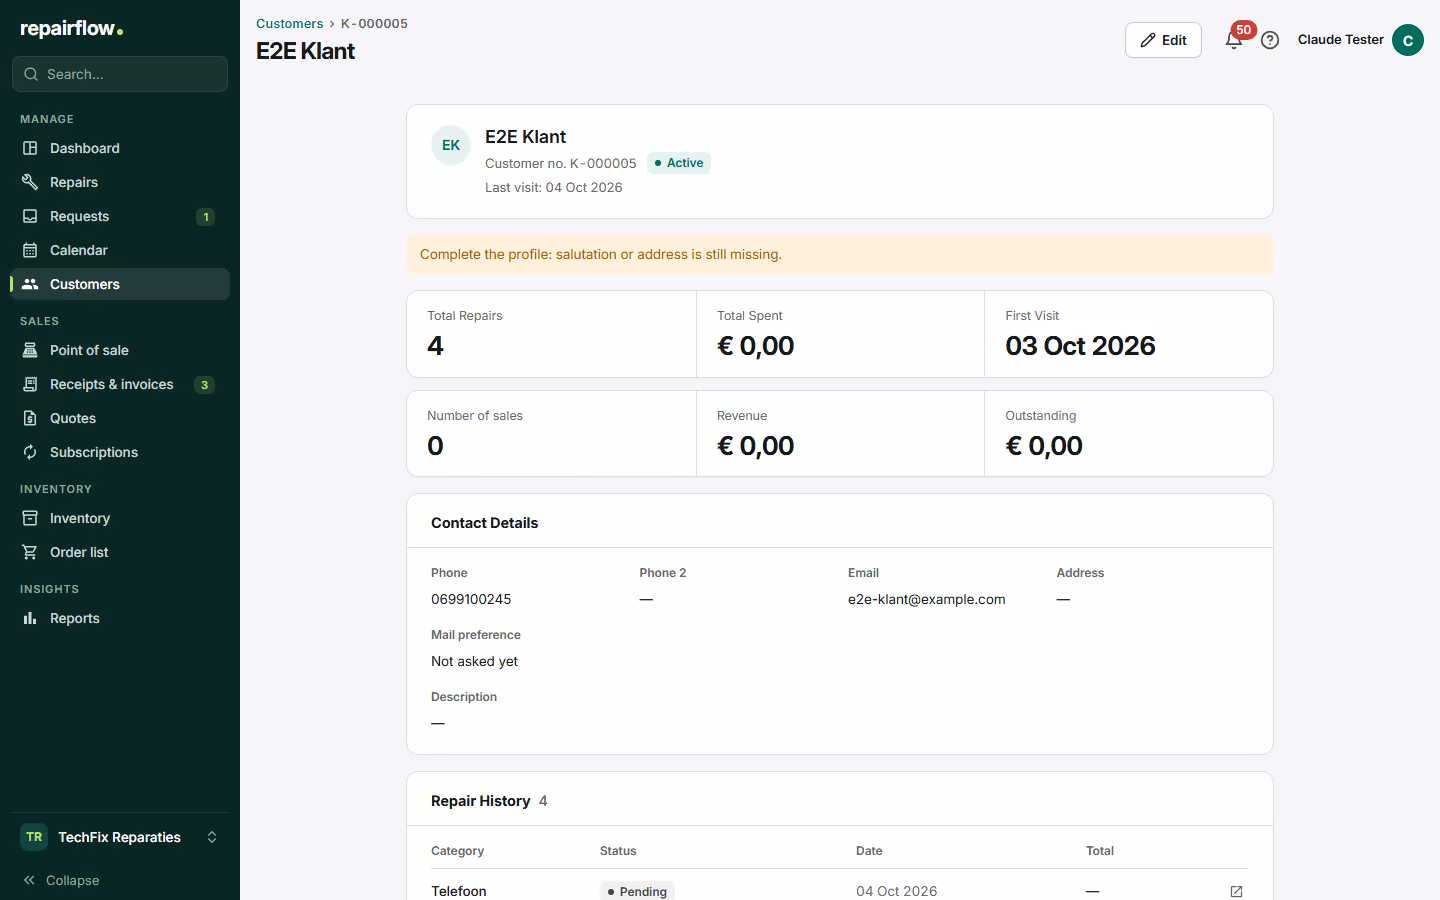Click the Repairs wrench icon

(x=30, y=182)
